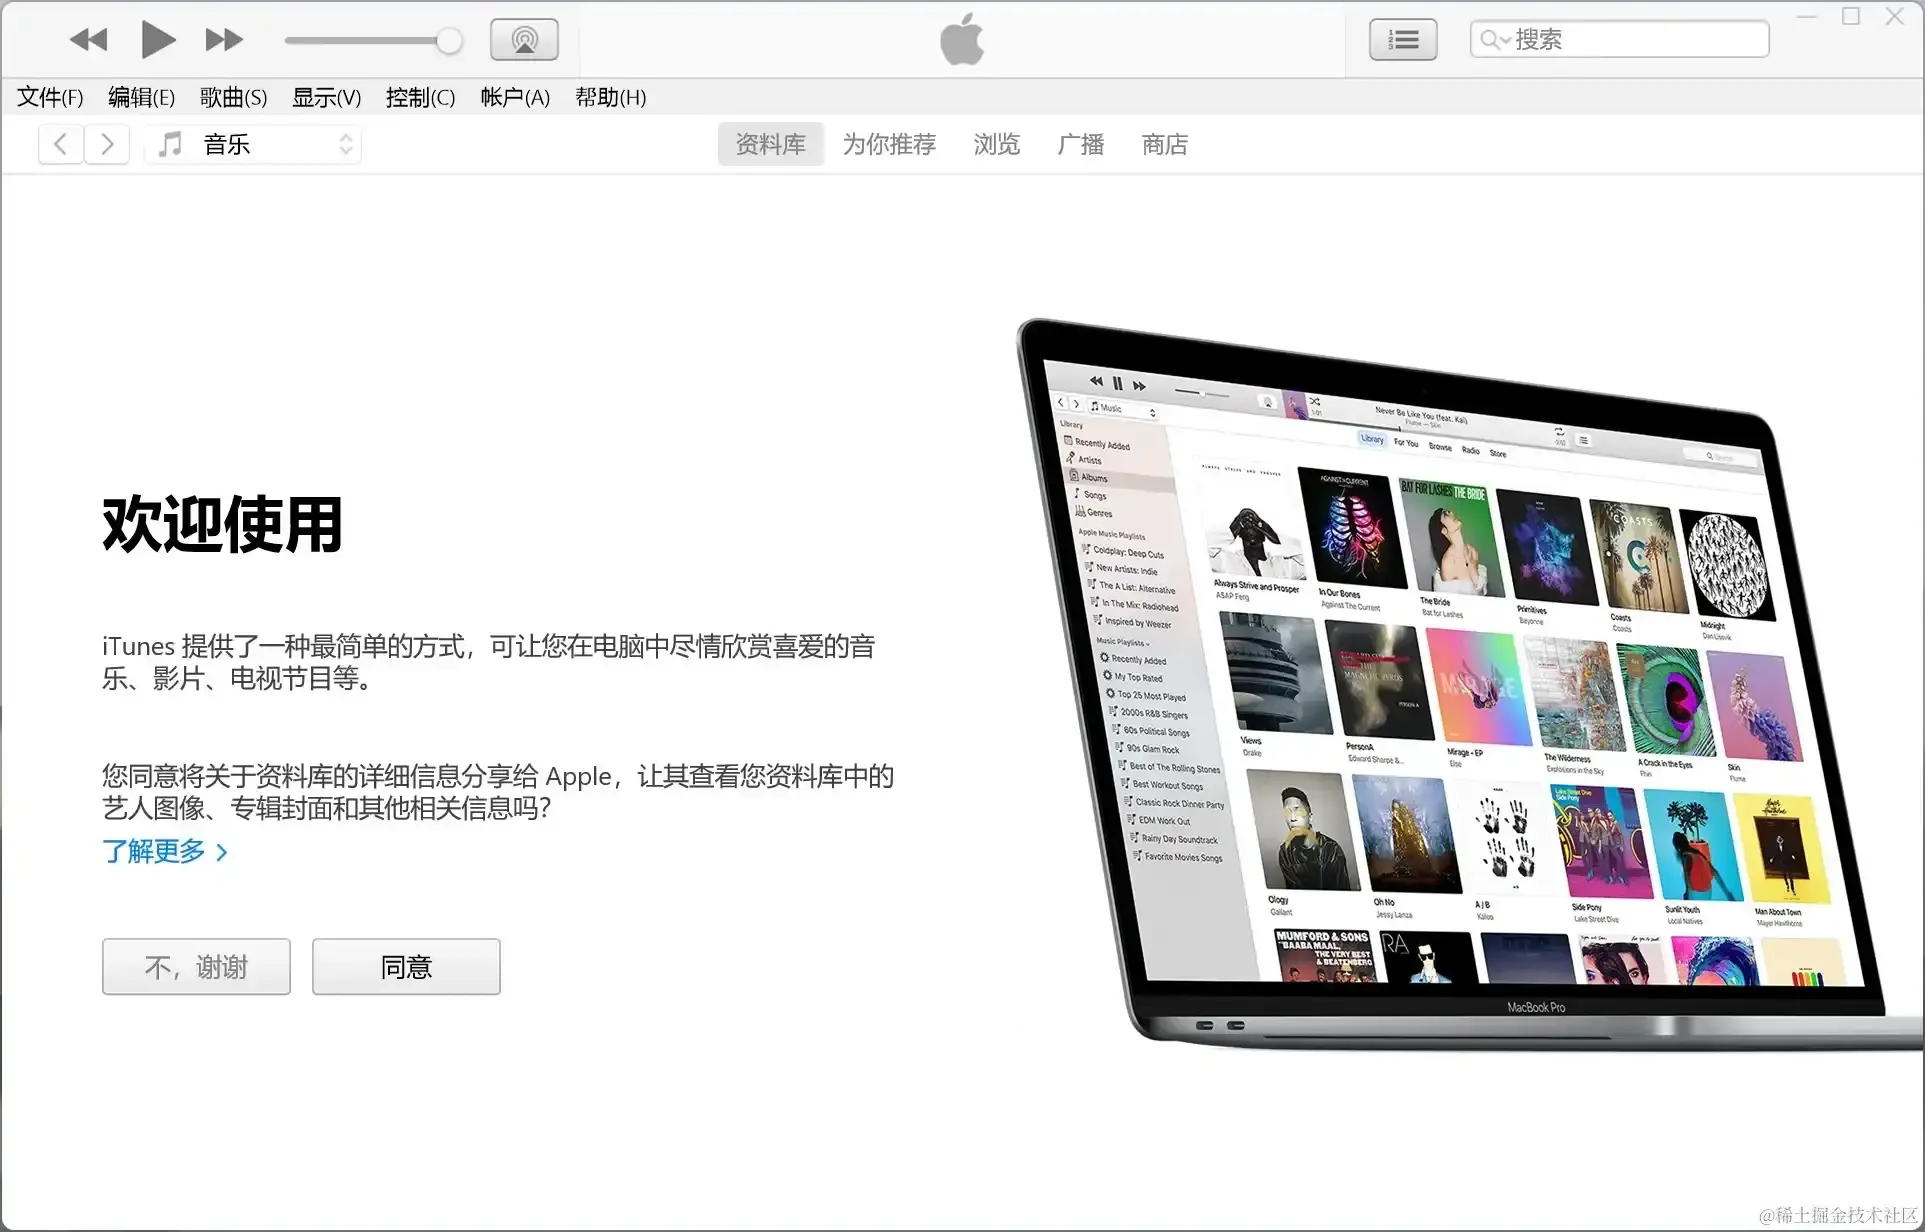Screen dimensions: 1925x1232
Task: Open the 音乐 media type dropdown
Action: 254,144
